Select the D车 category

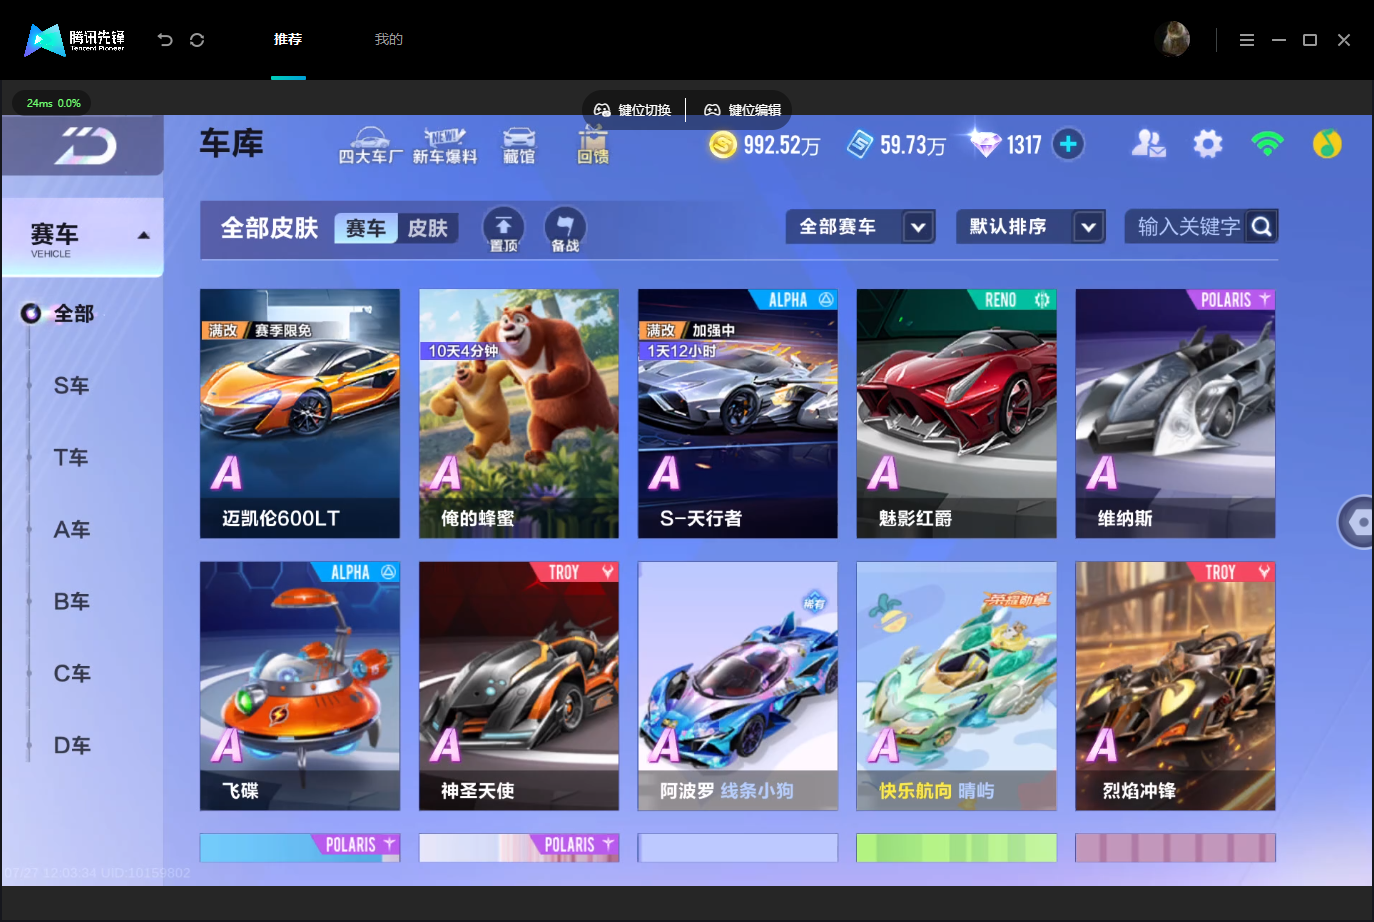pos(72,745)
